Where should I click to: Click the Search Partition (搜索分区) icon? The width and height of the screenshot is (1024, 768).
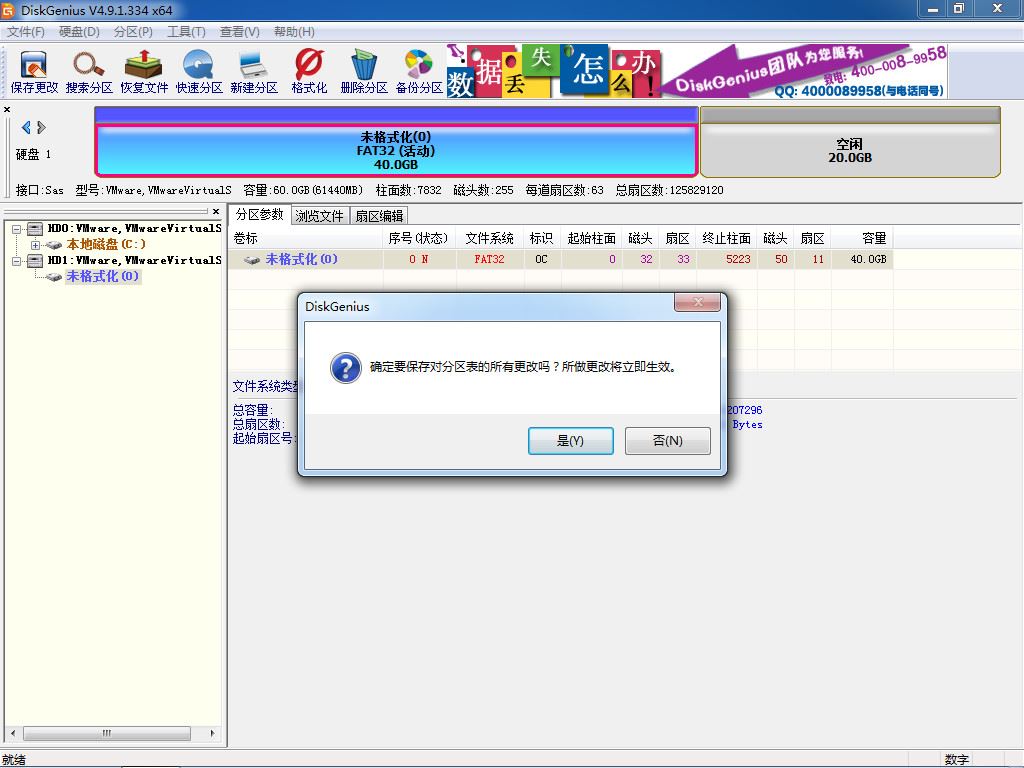(89, 72)
